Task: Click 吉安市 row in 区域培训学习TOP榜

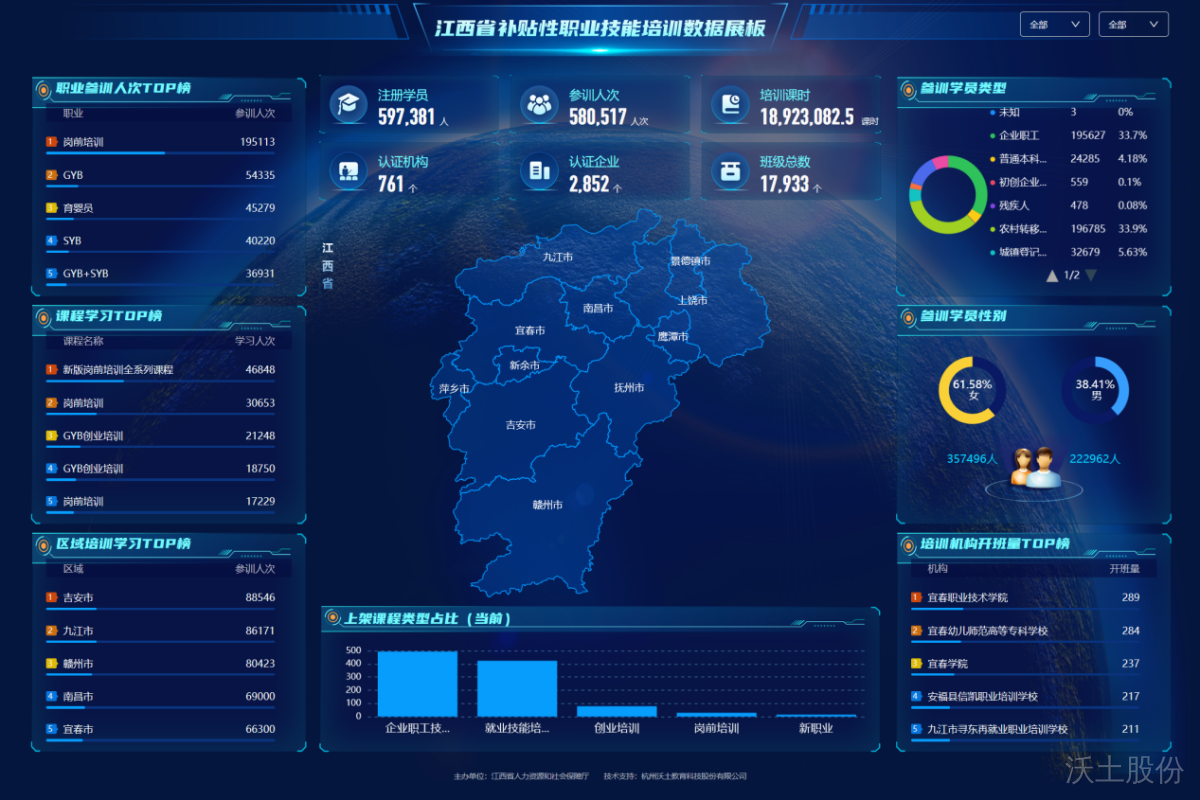Action: (78, 598)
